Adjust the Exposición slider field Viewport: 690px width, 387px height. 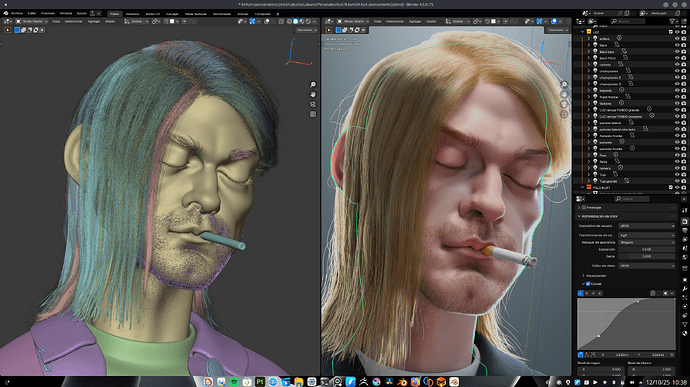click(646, 249)
